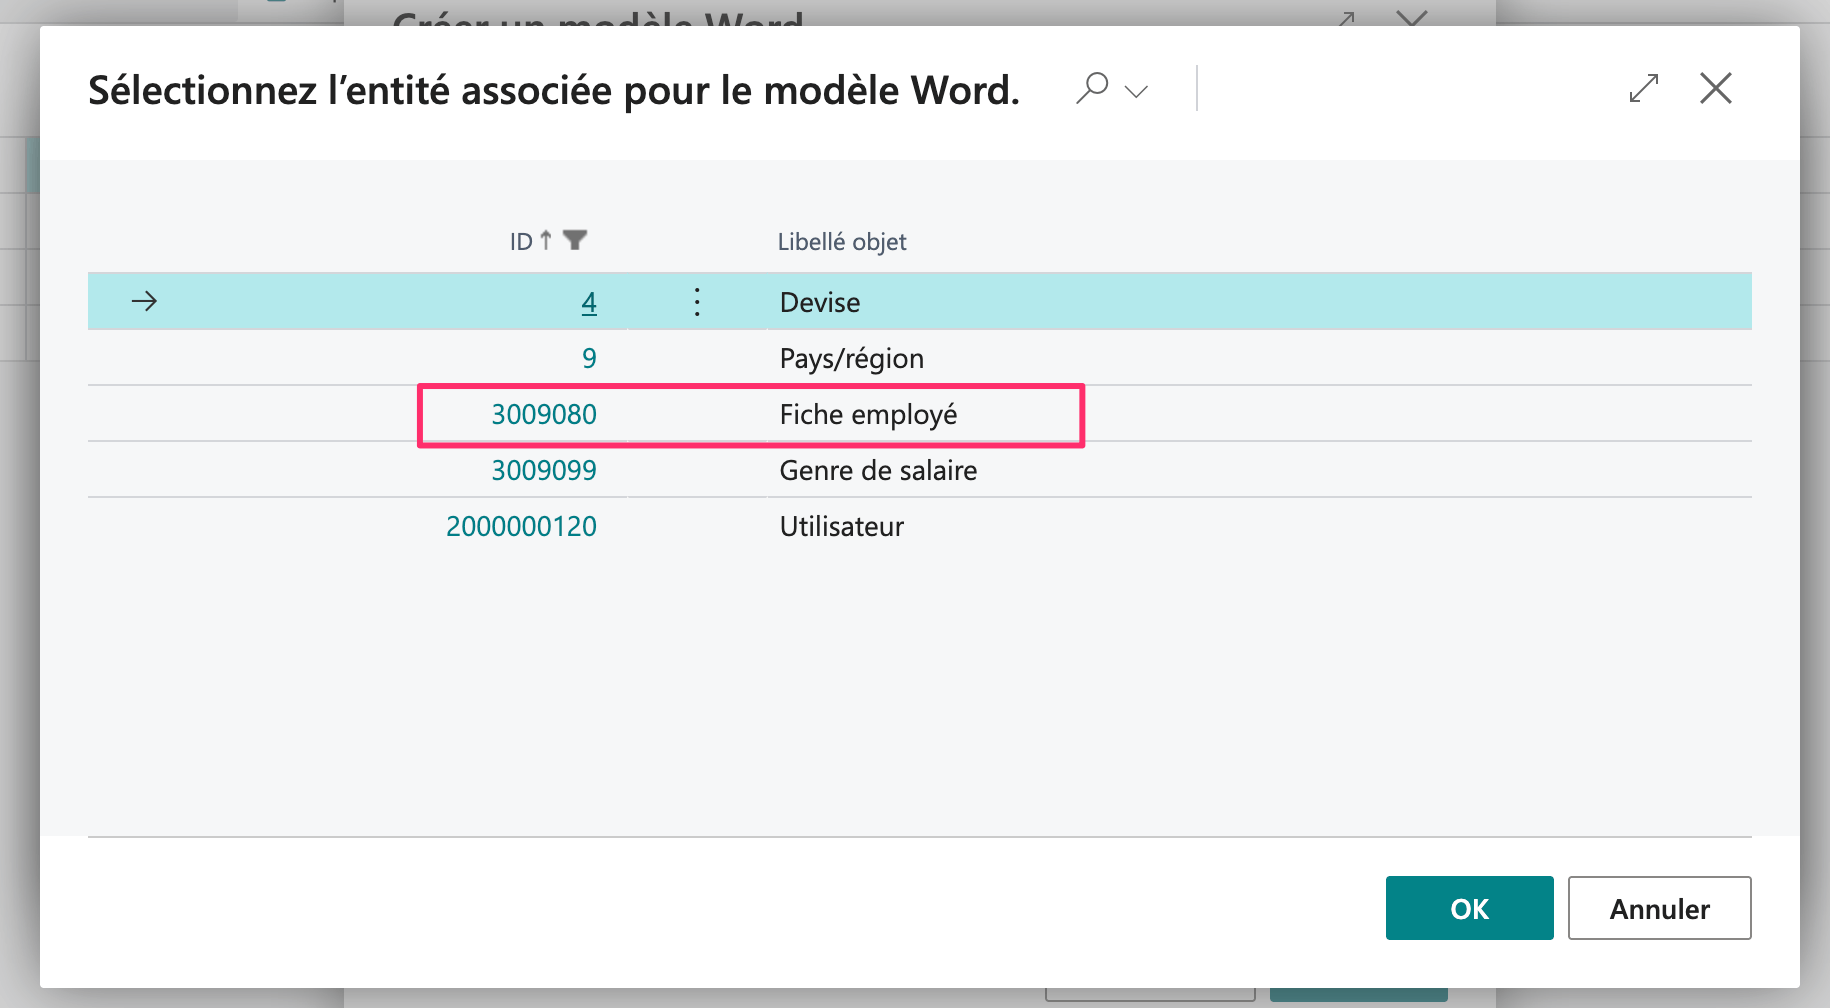This screenshot has width=1830, height=1008.
Task: Click the filter funnel icon on ID column
Action: (x=575, y=241)
